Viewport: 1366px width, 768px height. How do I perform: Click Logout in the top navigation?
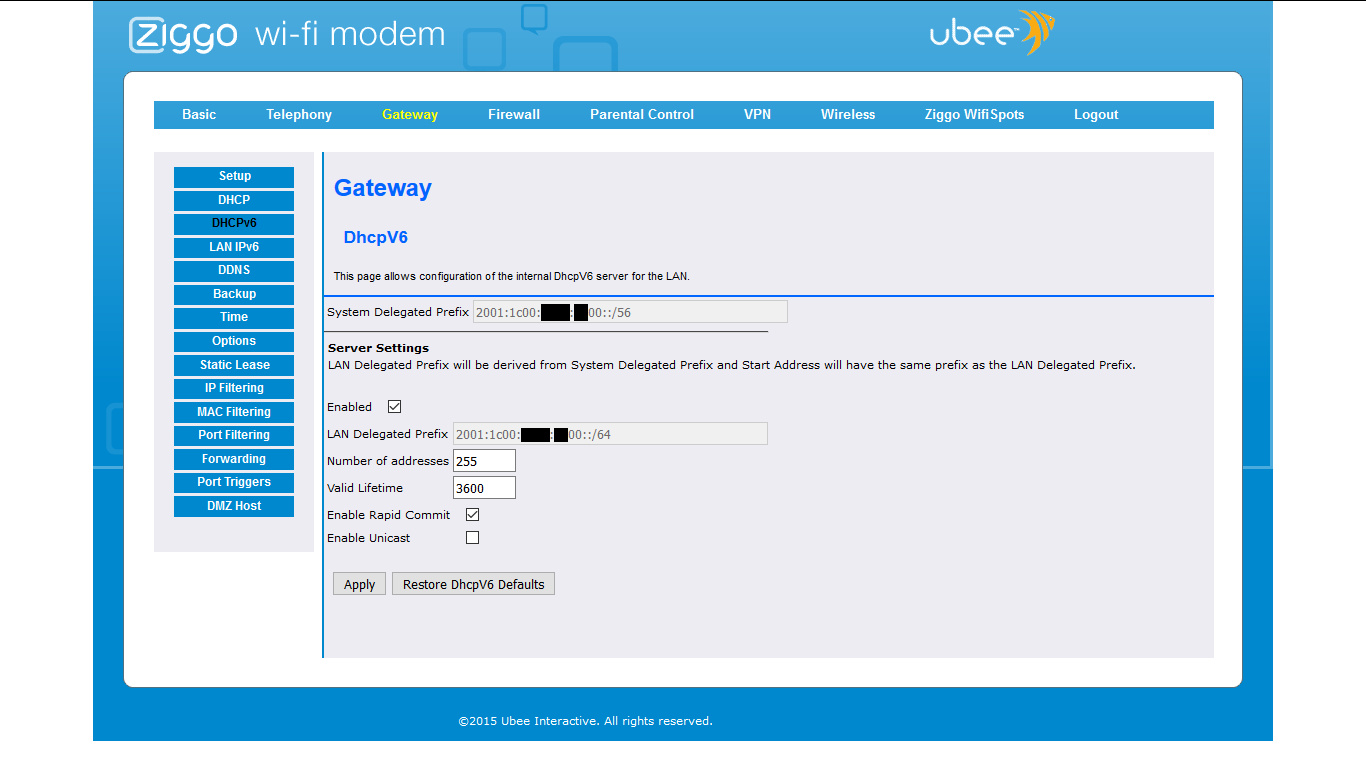point(1096,115)
